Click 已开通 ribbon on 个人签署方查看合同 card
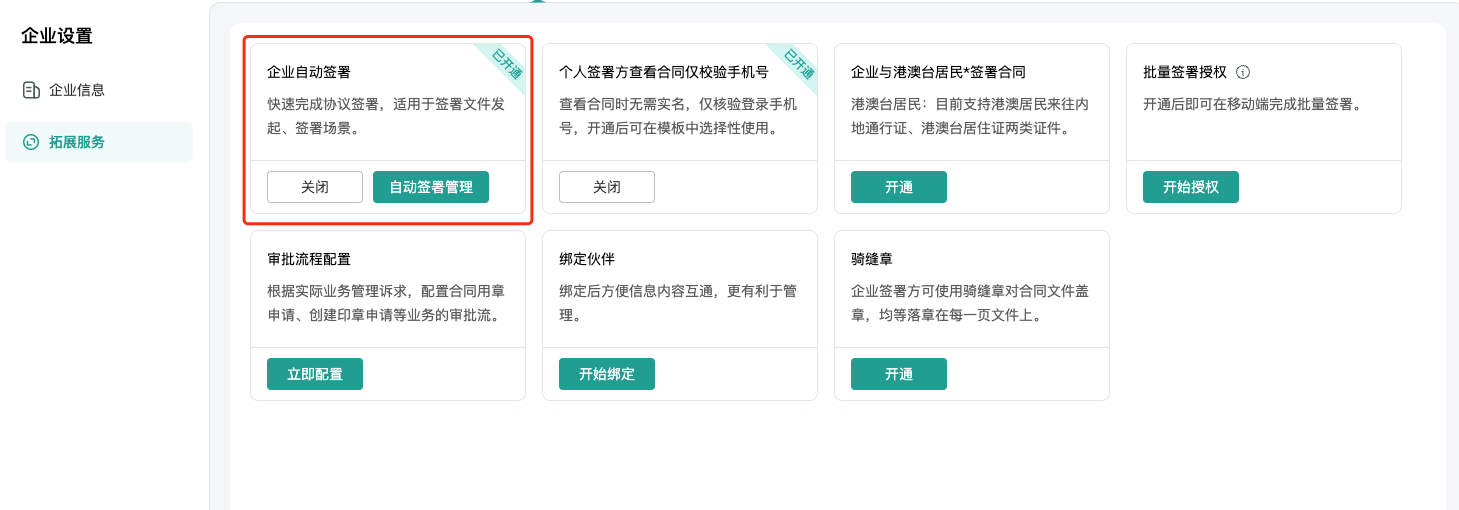The width and height of the screenshot is (1459, 510). 795,65
